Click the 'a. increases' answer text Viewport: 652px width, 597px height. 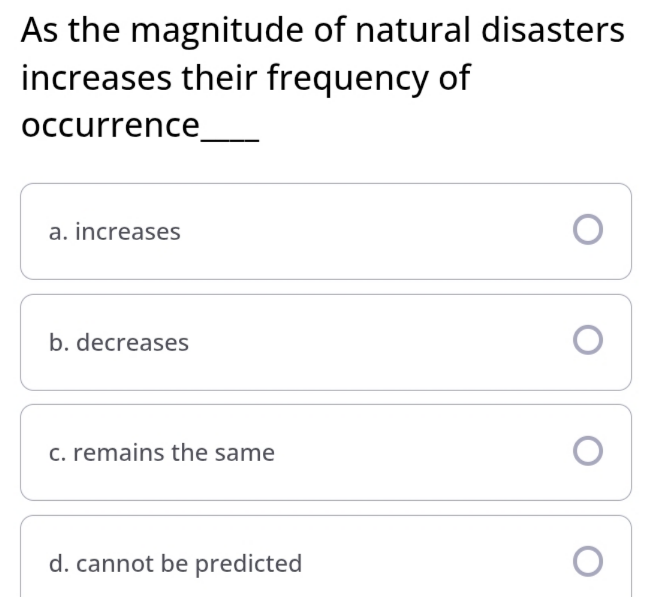115,232
